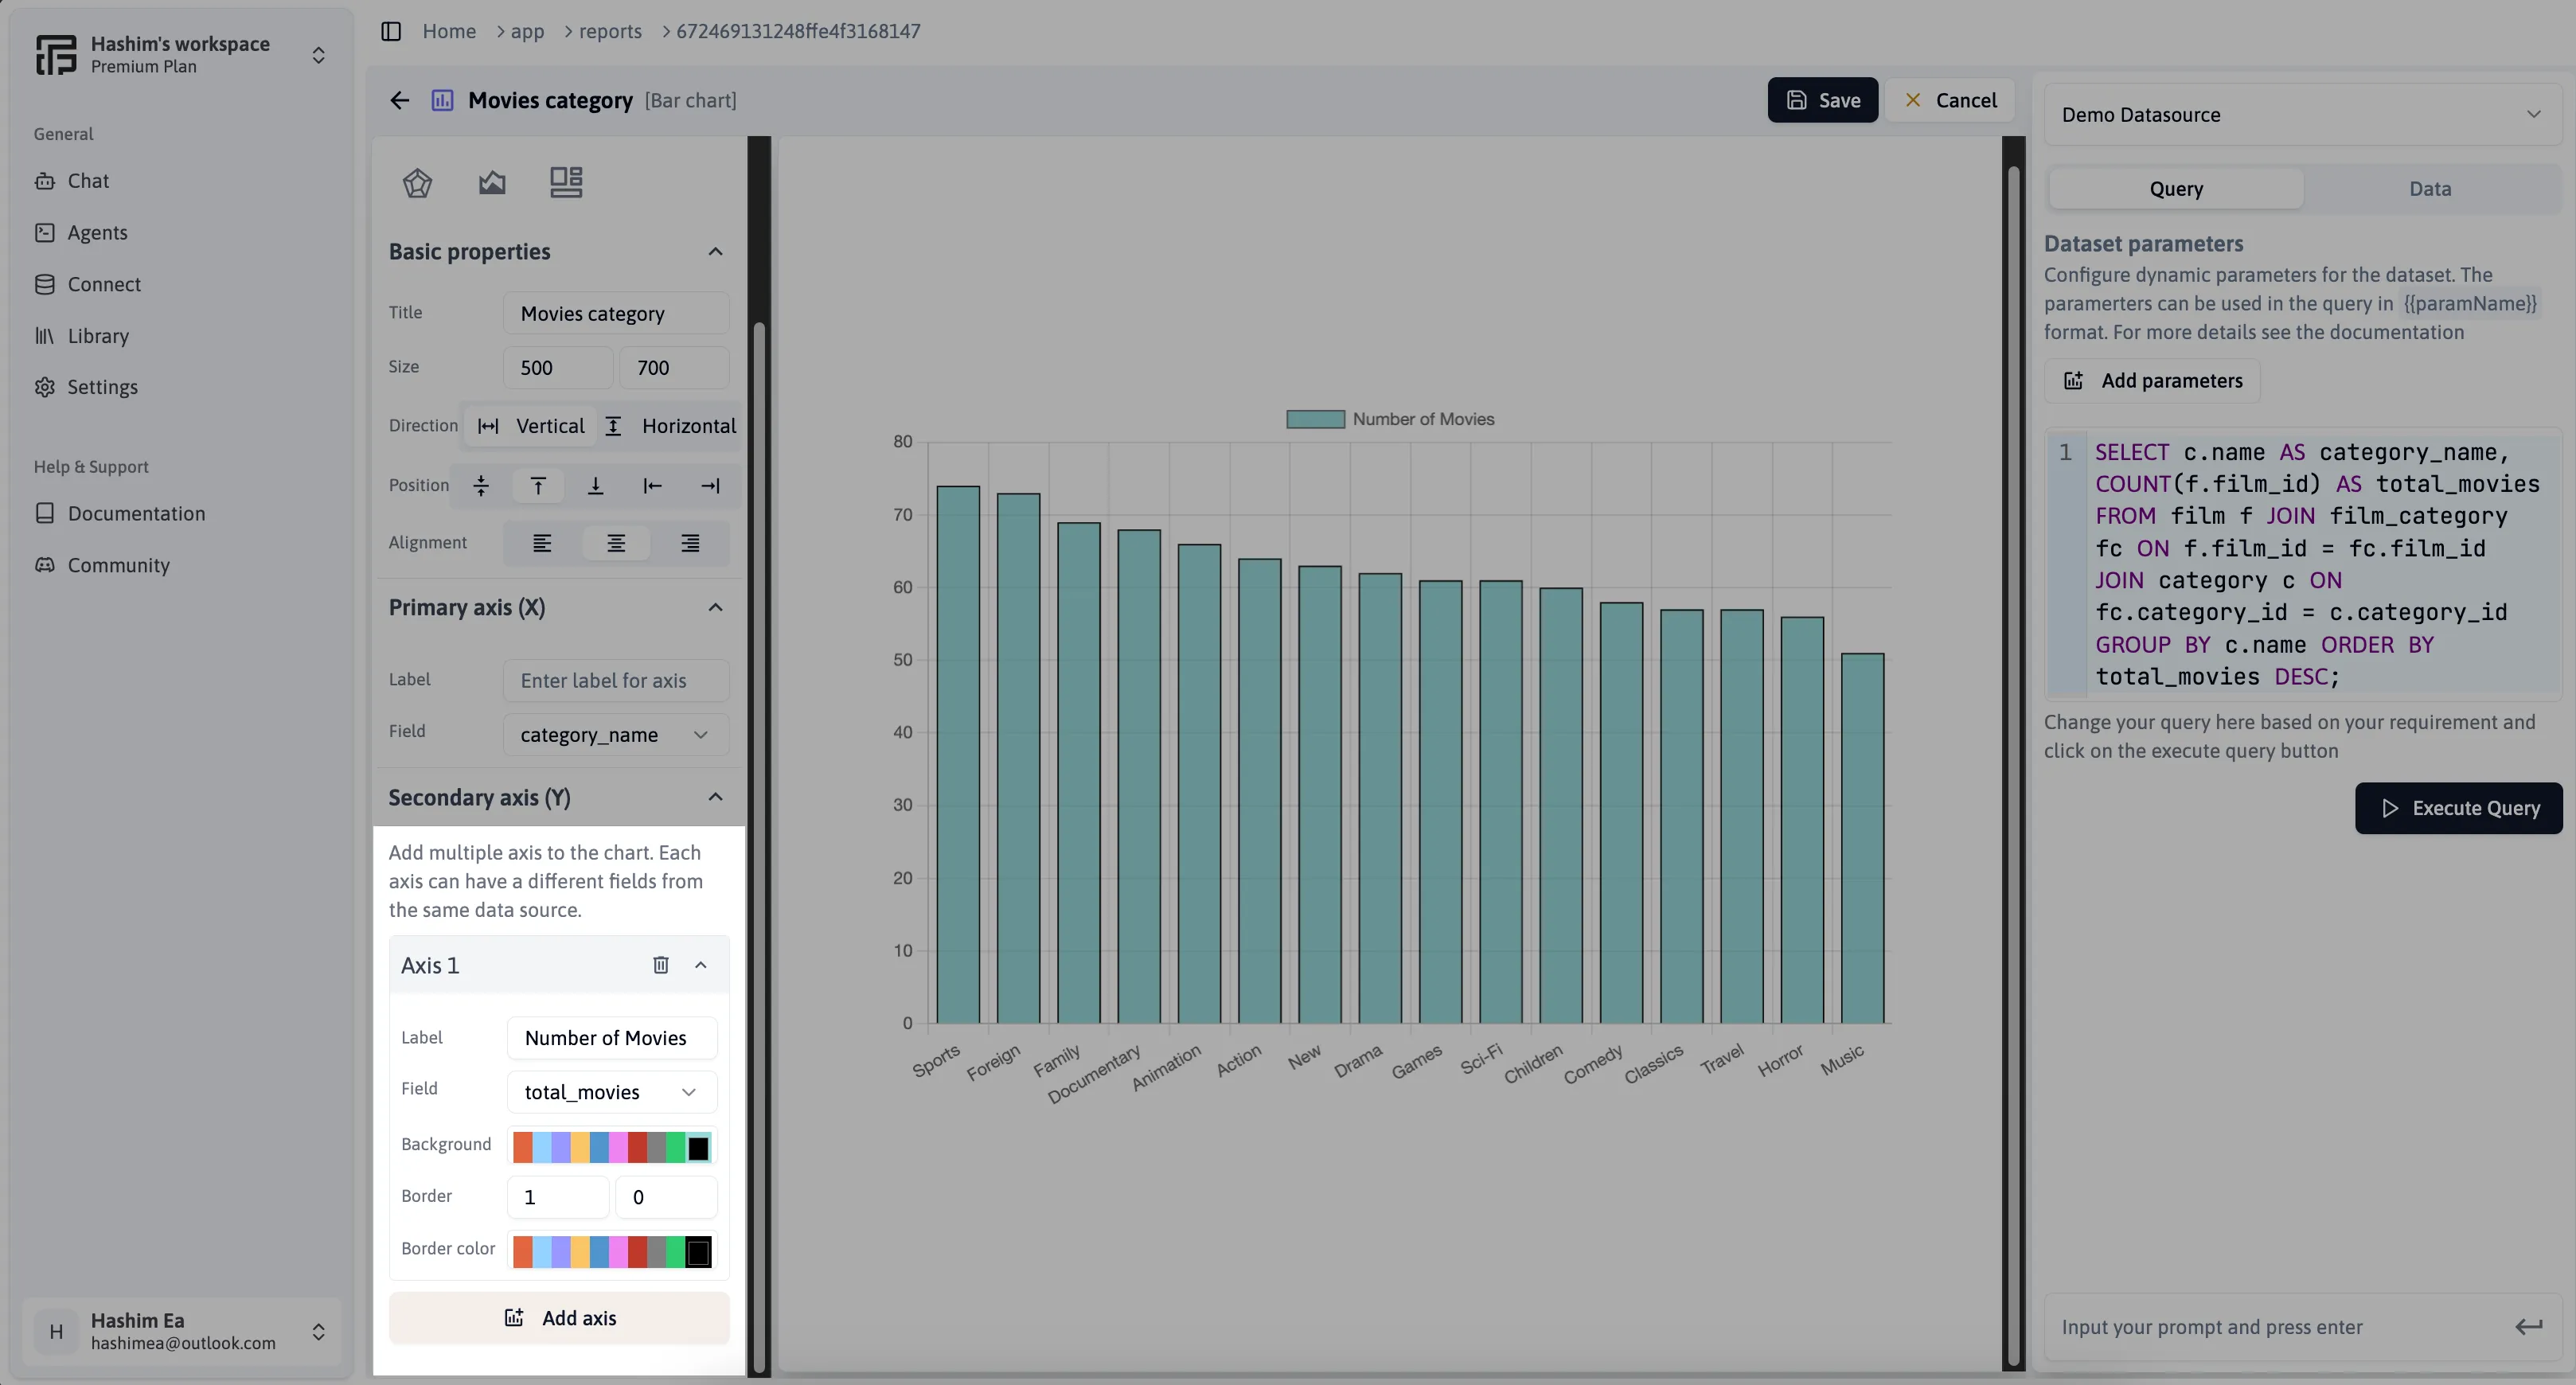Switch to the Data tab
2576x1385 pixels.
tap(2430, 189)
